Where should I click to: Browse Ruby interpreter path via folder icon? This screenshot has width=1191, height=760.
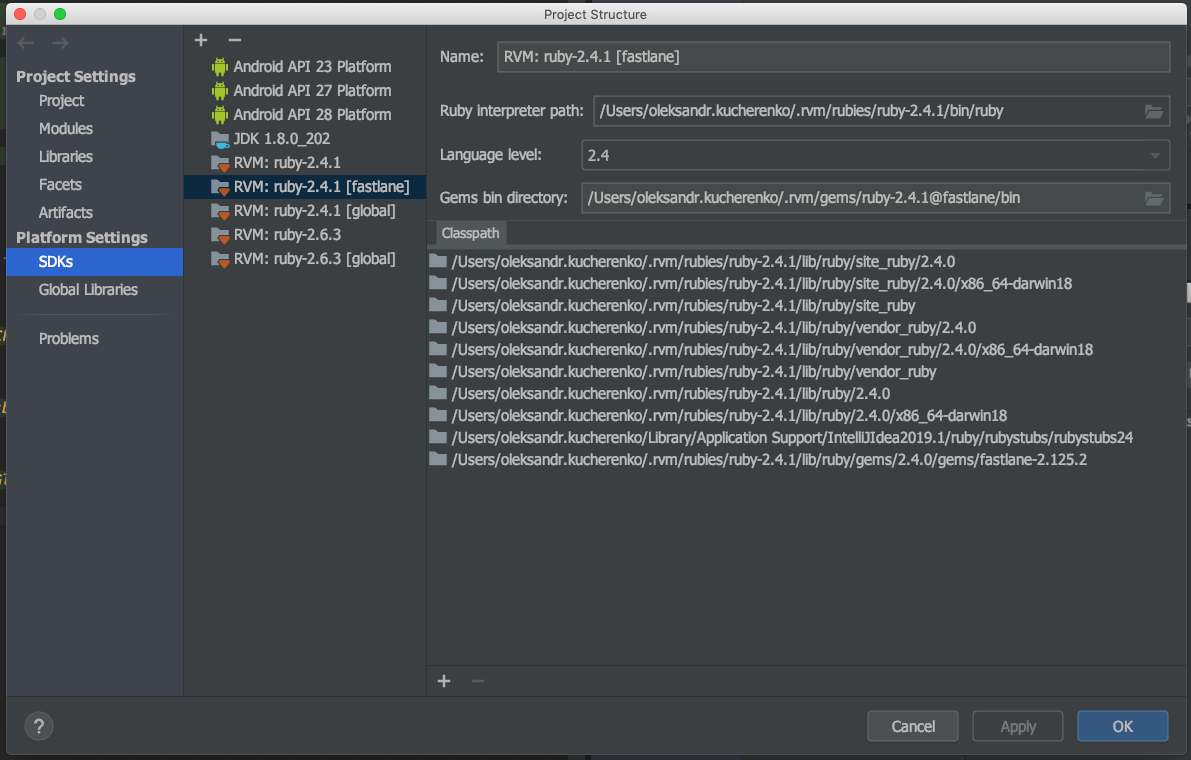[x=1154, y=111]
